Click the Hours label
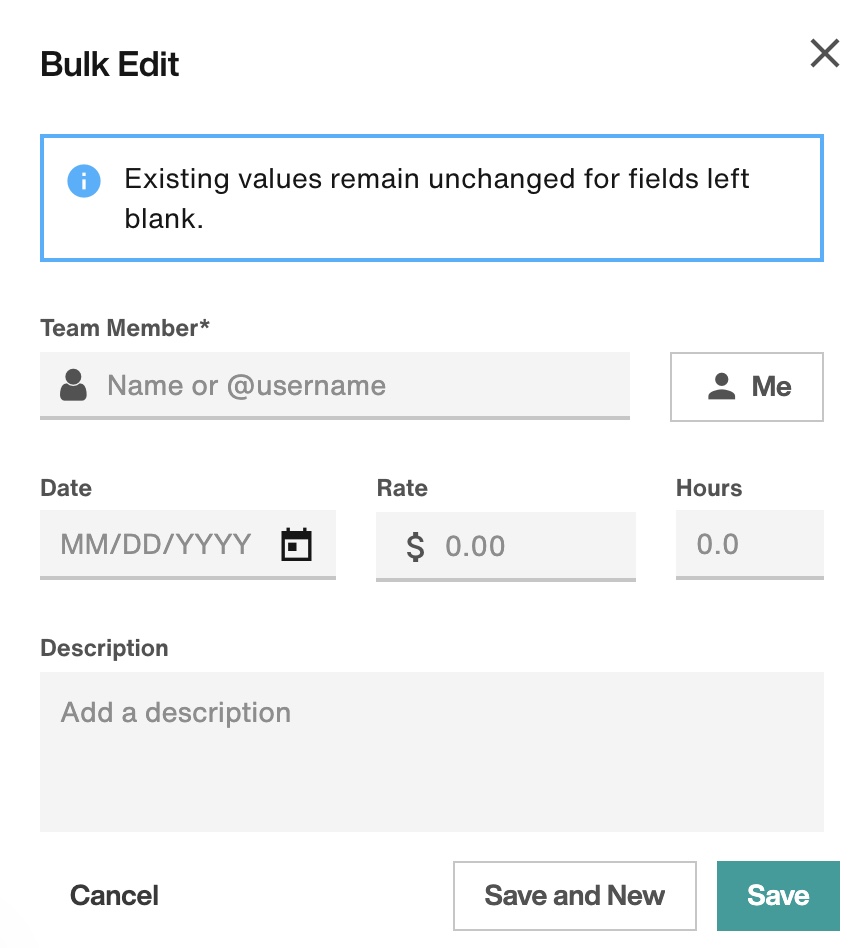This screenshot has width=860, height=948. coord(709,488)
